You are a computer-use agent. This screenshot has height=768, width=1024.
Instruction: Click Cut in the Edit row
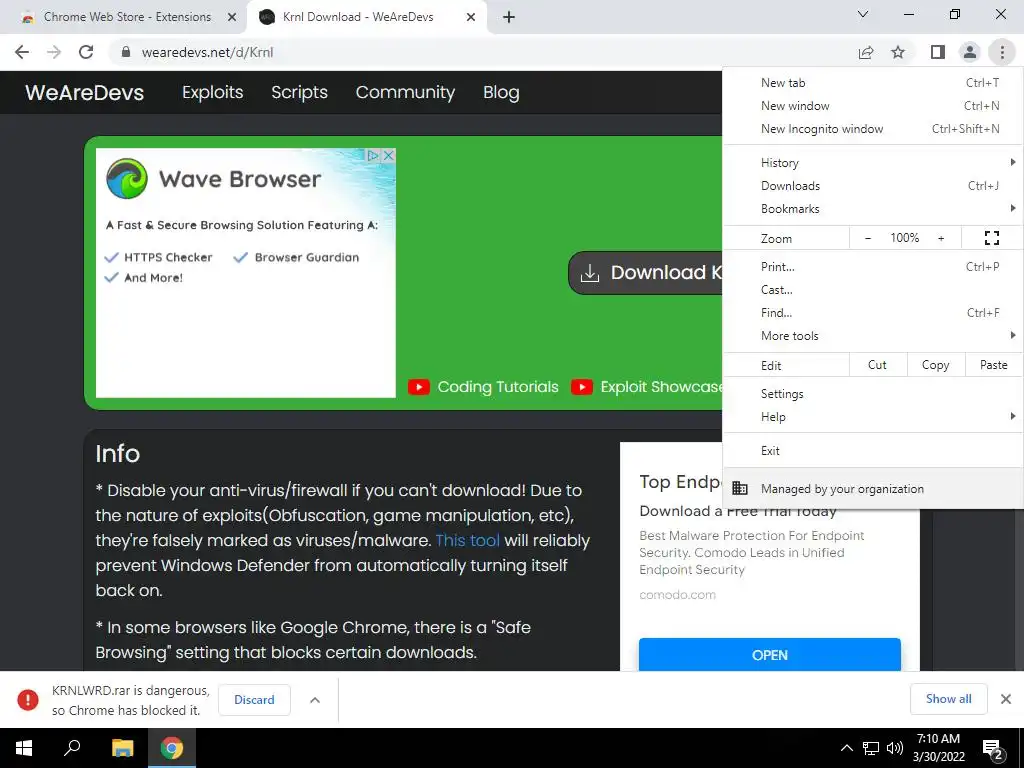coord(878,365)
